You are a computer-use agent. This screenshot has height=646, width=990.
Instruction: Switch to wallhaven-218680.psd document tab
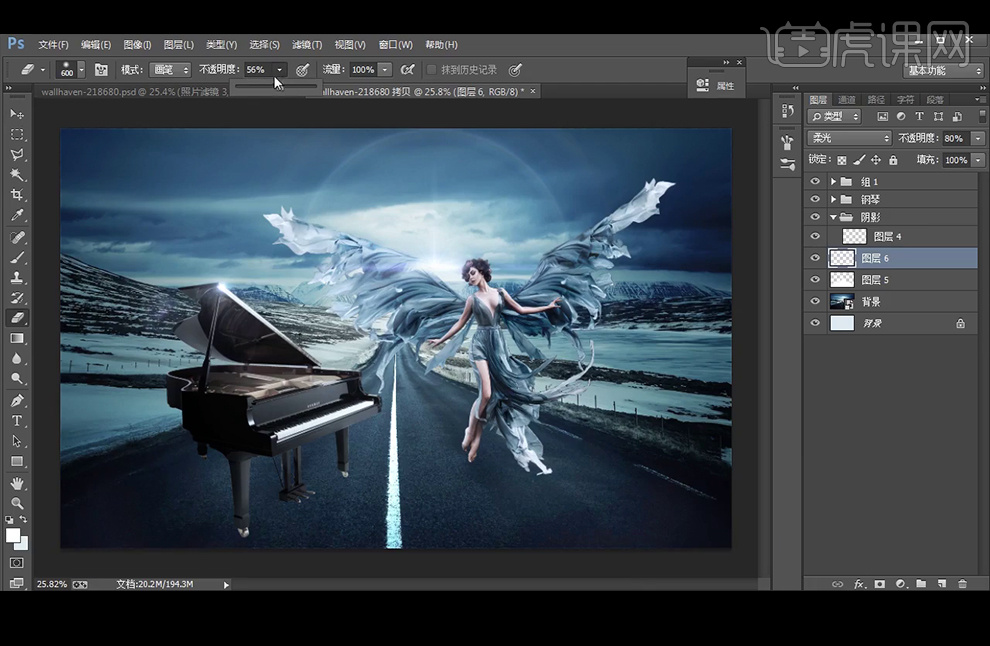(133, 92)
